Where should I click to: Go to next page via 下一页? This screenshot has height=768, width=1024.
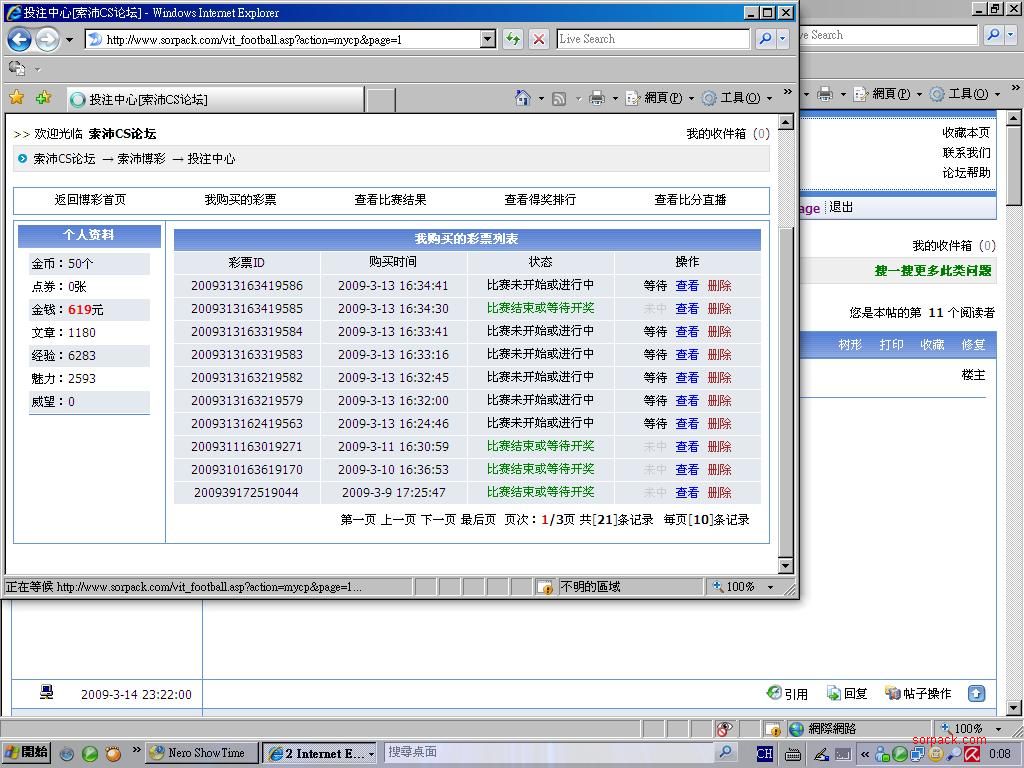438,519
